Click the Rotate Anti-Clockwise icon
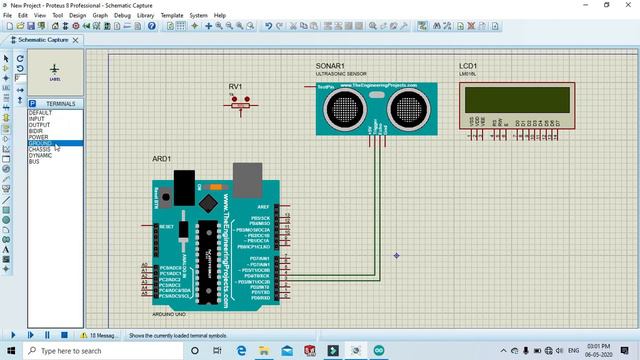640x360 pixels. coord(20,68)
